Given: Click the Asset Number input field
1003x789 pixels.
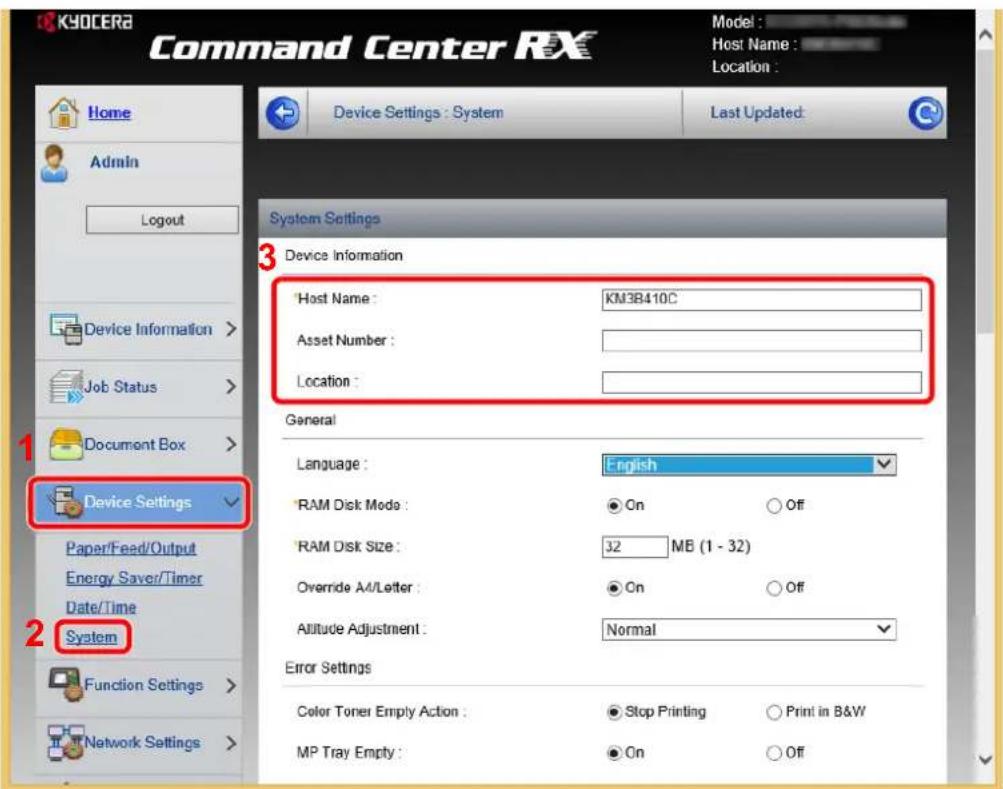Looking at the screenshot, I should pos(761,341).
